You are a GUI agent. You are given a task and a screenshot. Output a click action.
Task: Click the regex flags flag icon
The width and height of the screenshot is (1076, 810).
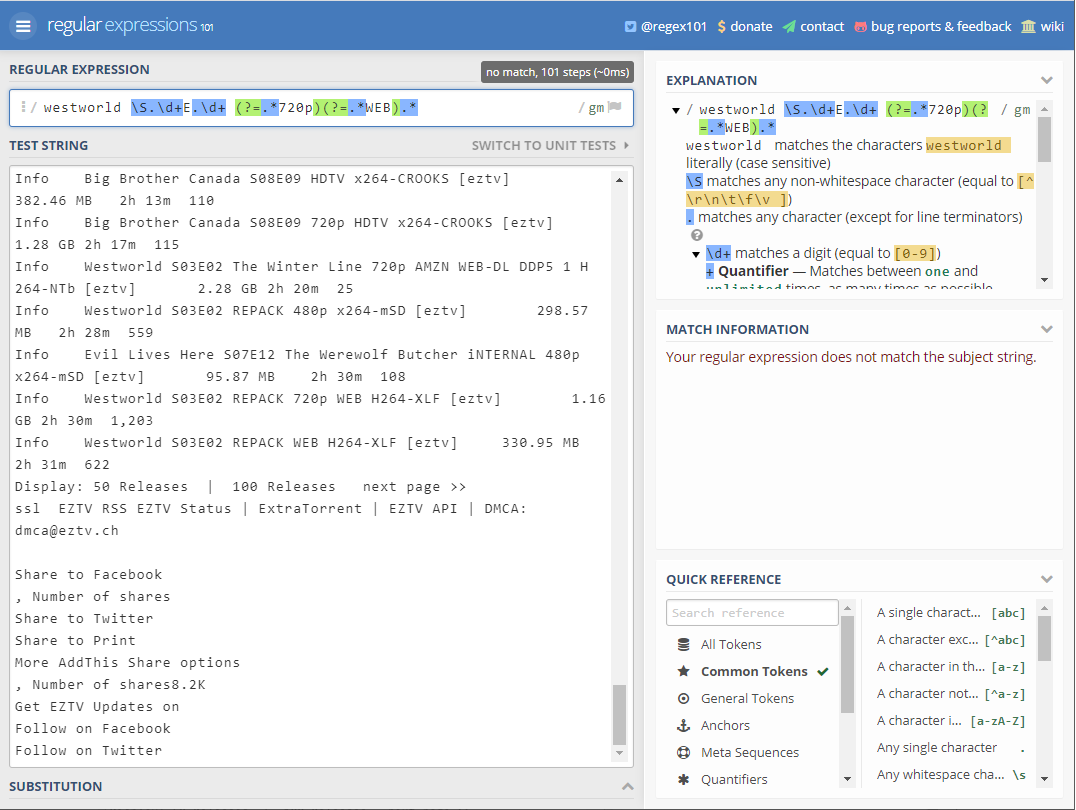[x=615, y=107]
